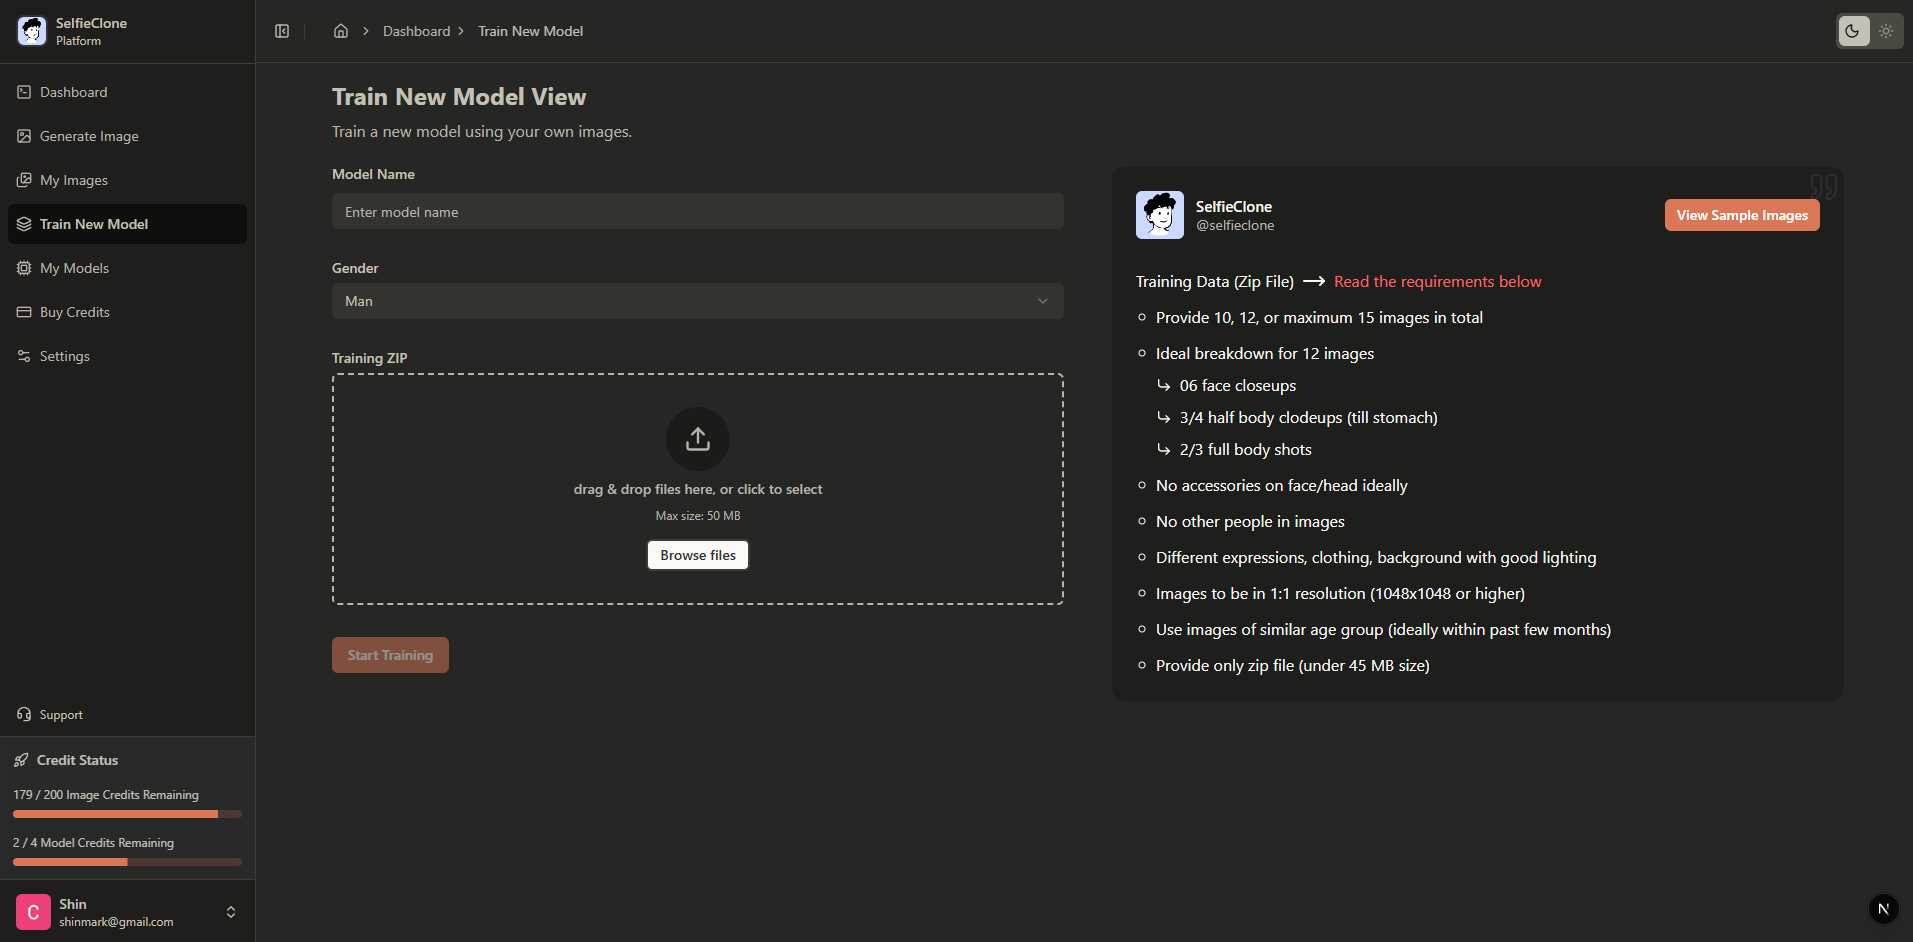Open the Gender dropdown showing Man
Screen dimensions: 1913x942
698,301
